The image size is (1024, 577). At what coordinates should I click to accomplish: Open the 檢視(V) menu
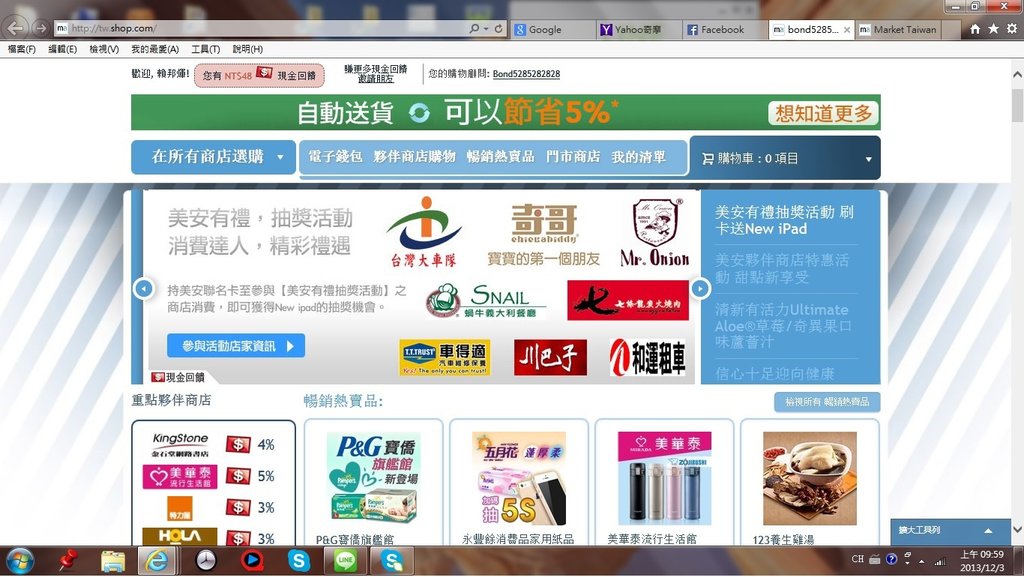[x=104, y=49]
